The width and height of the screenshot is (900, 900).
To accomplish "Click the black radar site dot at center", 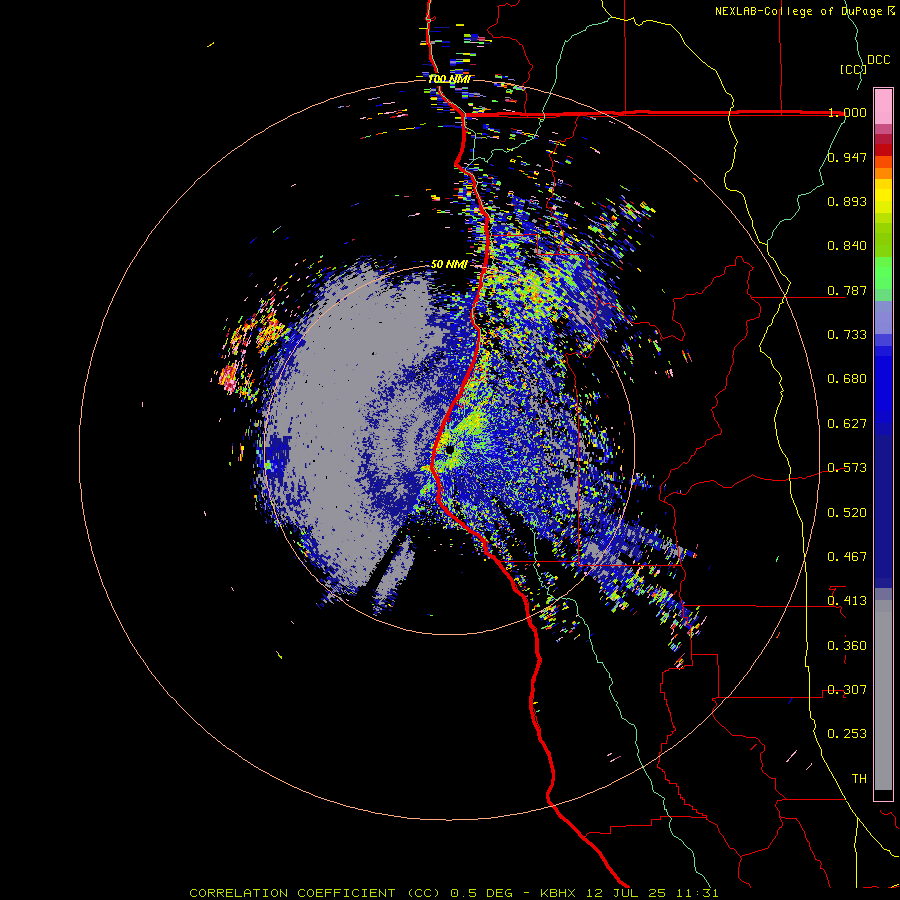I will click(449, 450).
